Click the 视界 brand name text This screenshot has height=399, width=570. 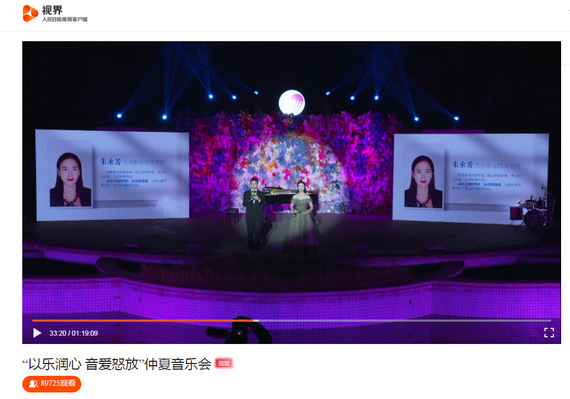click(52, 10)
